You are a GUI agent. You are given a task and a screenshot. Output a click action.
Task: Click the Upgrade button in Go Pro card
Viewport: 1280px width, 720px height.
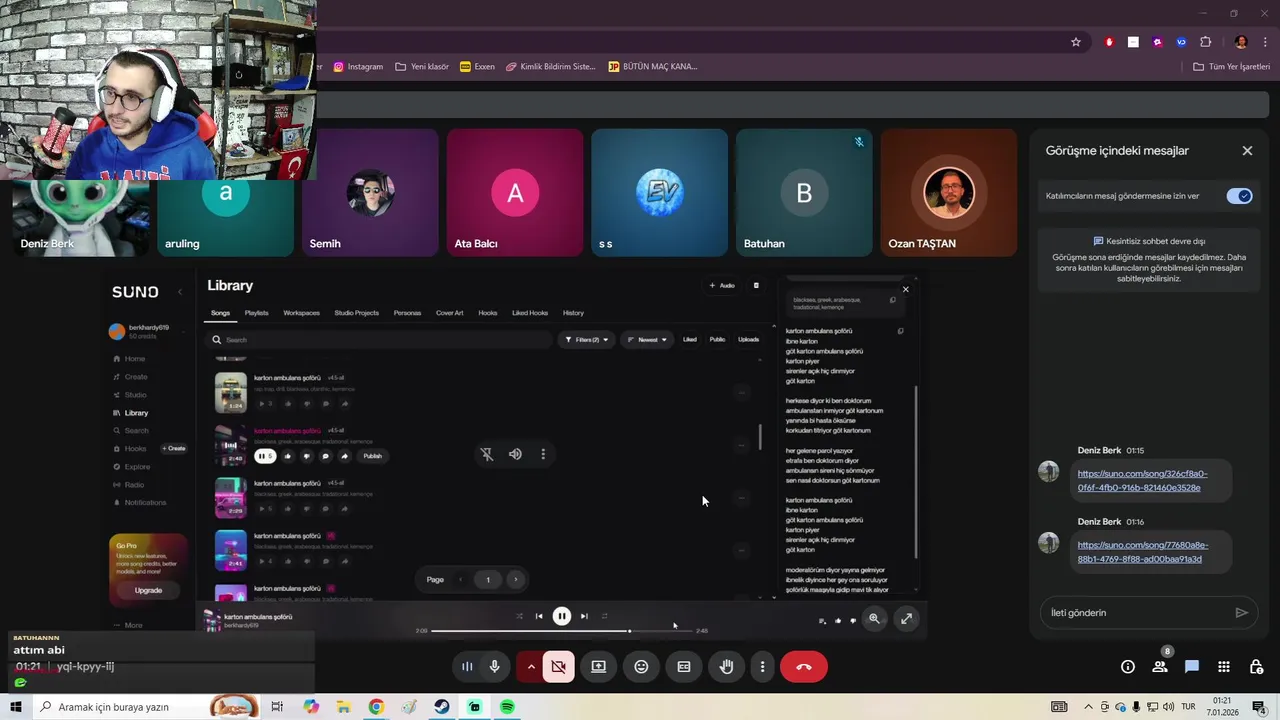(148, 590)
